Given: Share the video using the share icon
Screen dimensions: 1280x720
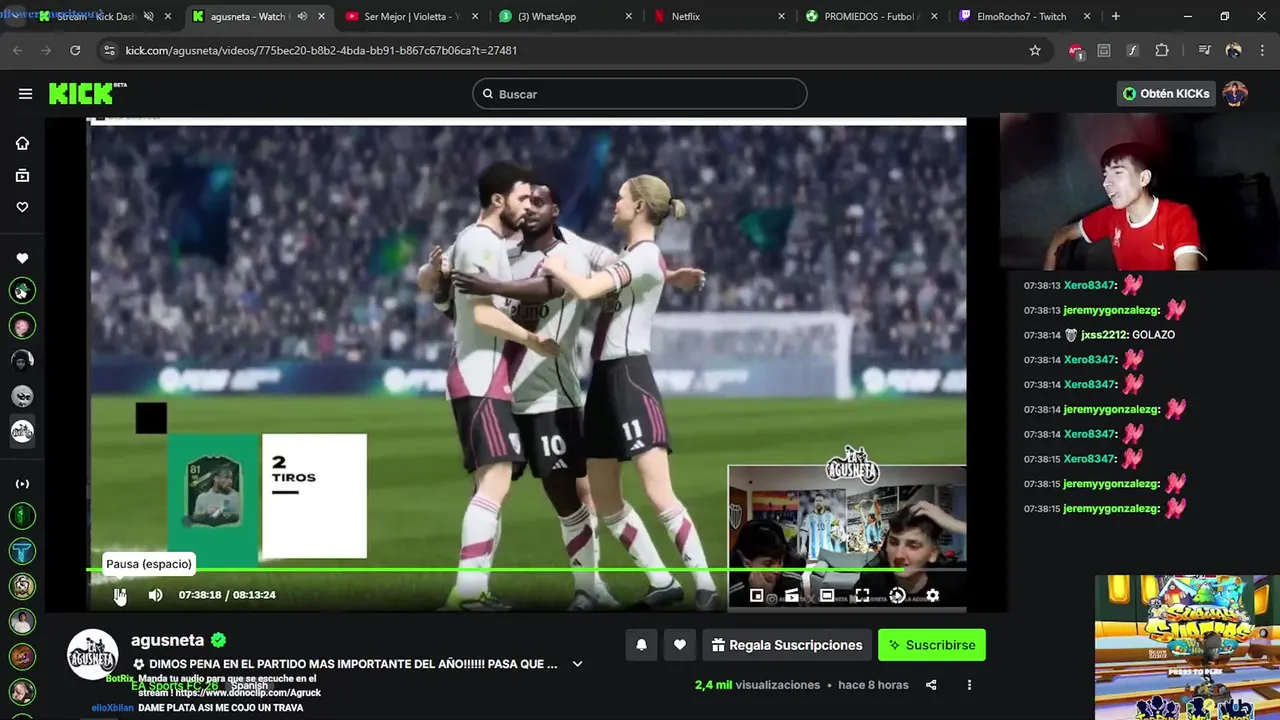Looking at the screenshot, I should tap(931, 685).
